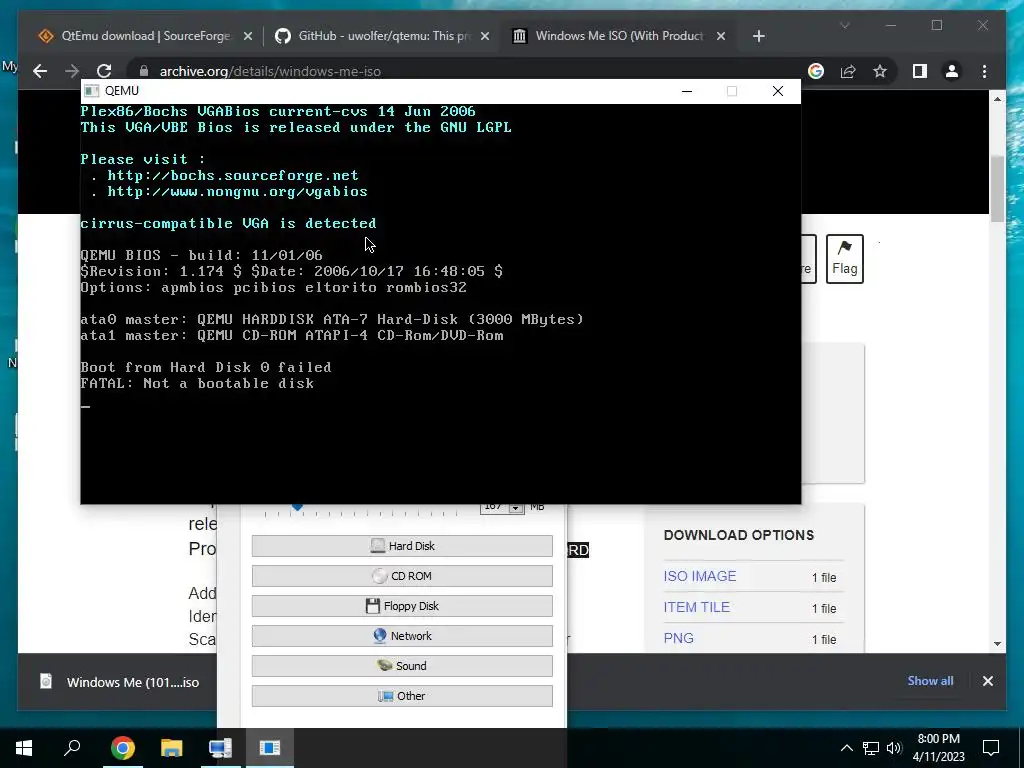Open ISO IMAGE download link
This screenshot has height=768, width=1024.
(699, 576)
